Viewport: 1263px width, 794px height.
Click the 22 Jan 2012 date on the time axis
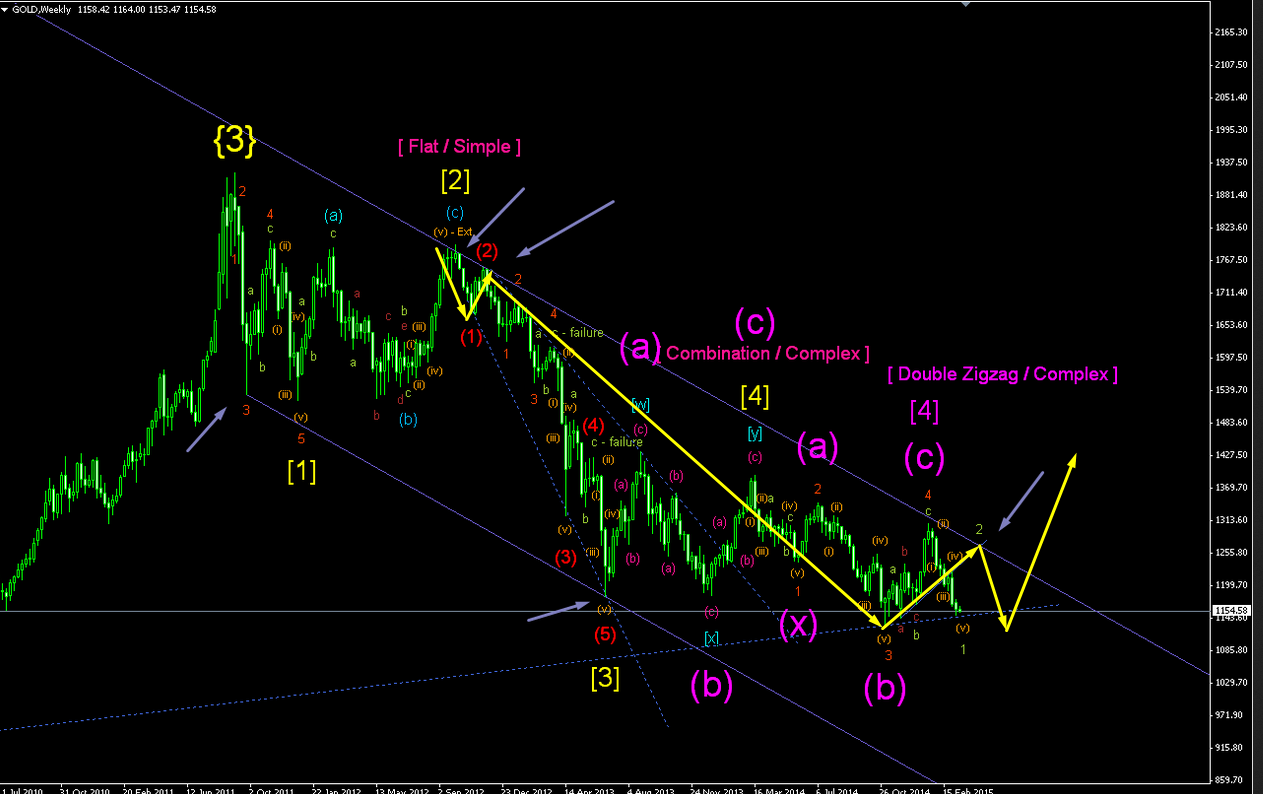tap(336, 790)
